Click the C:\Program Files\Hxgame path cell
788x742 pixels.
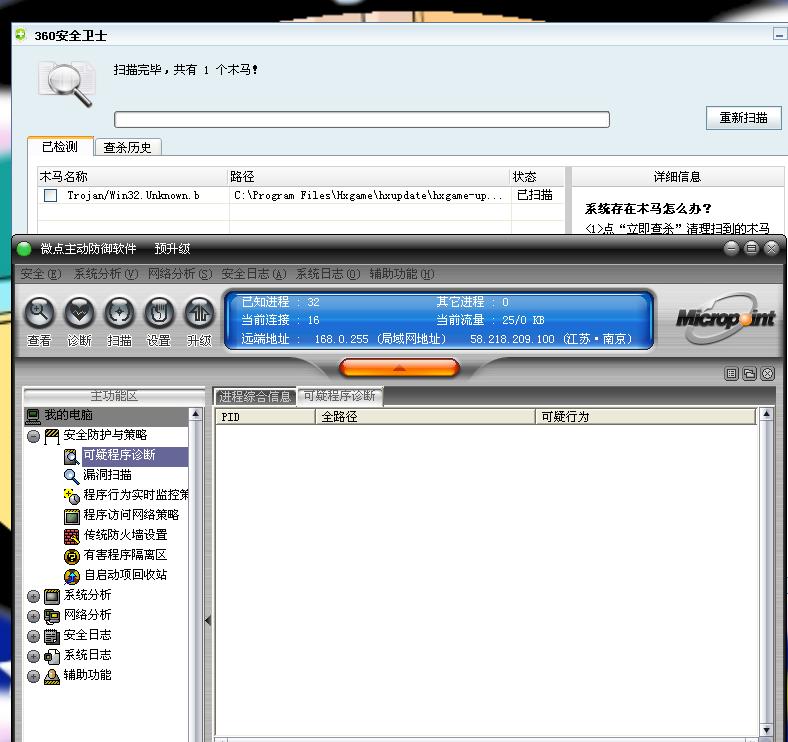[x=369, y=196]
